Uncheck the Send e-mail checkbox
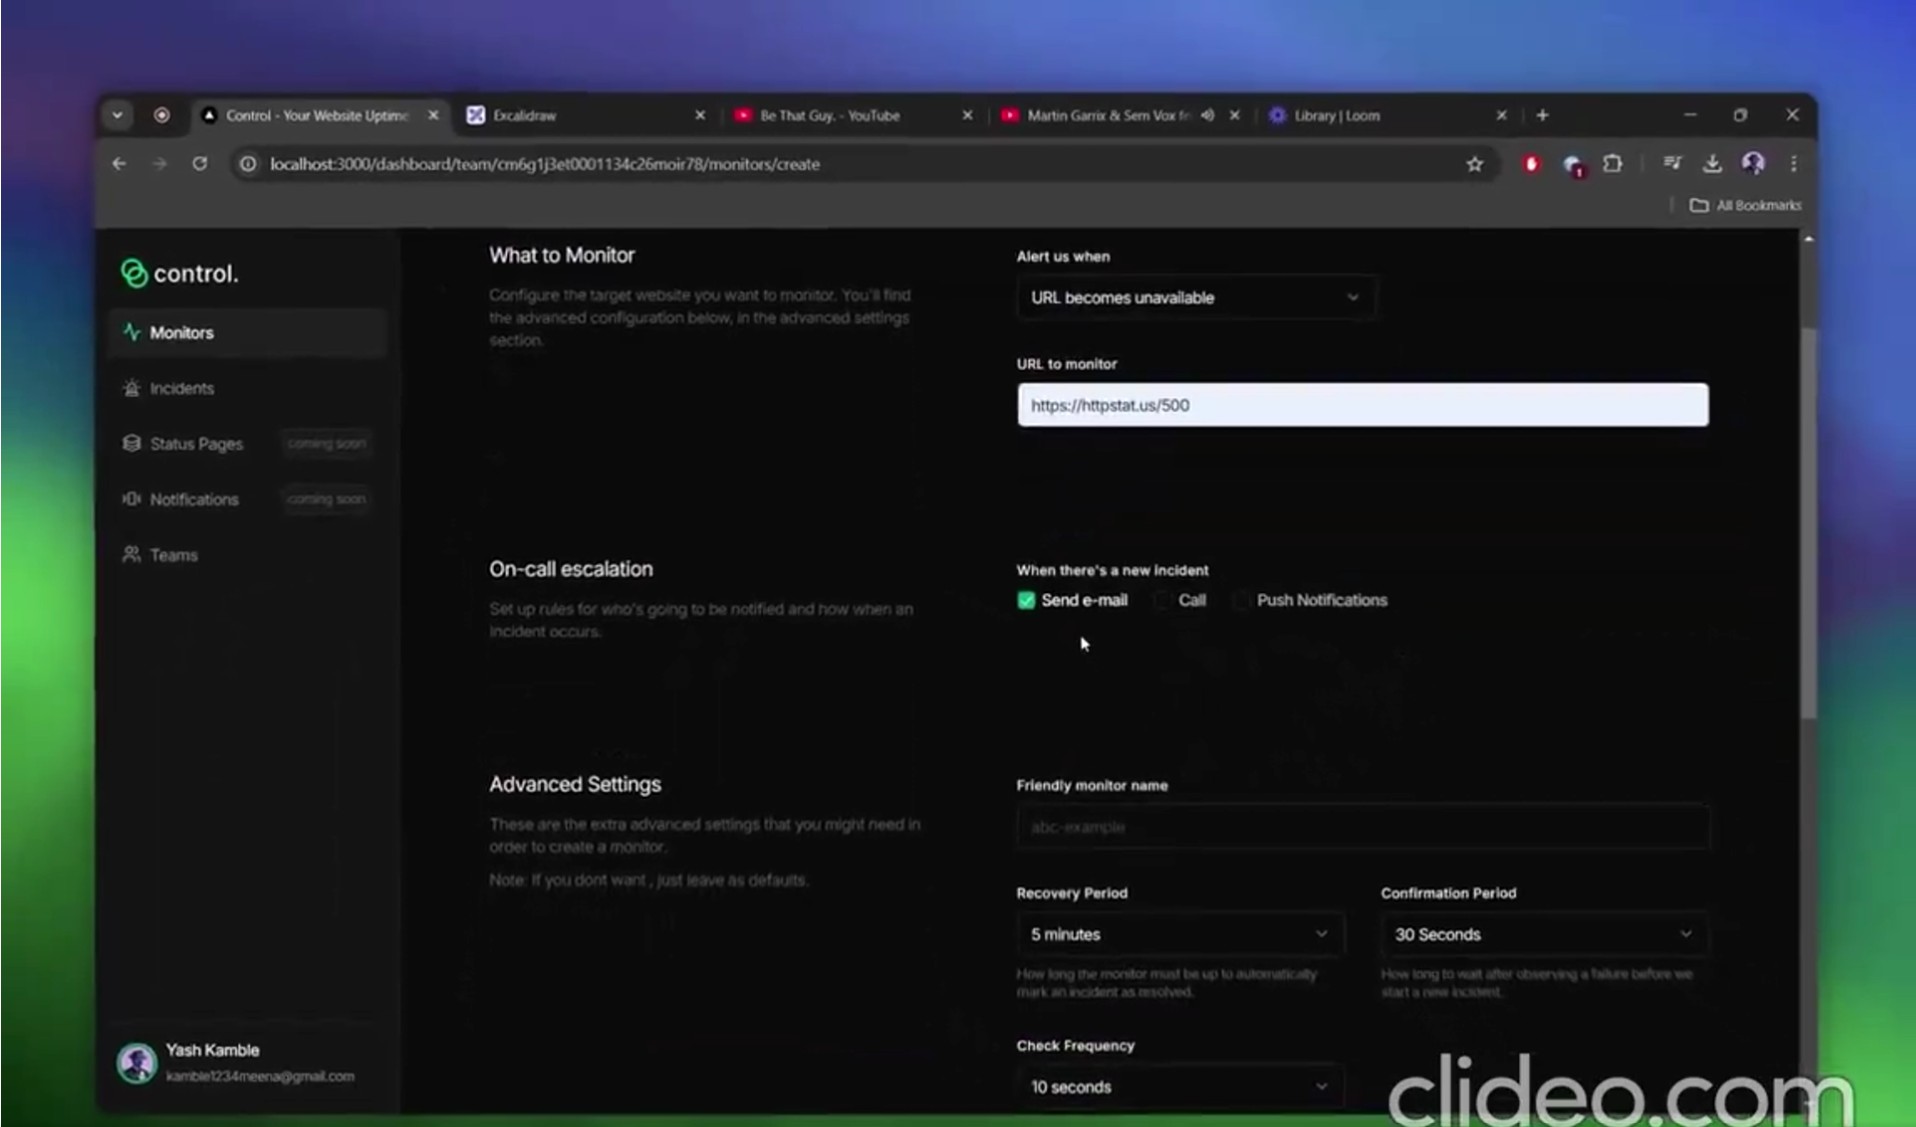Image resolution: width=1916 pixels, height=1127 pixels. point(1026,600)
